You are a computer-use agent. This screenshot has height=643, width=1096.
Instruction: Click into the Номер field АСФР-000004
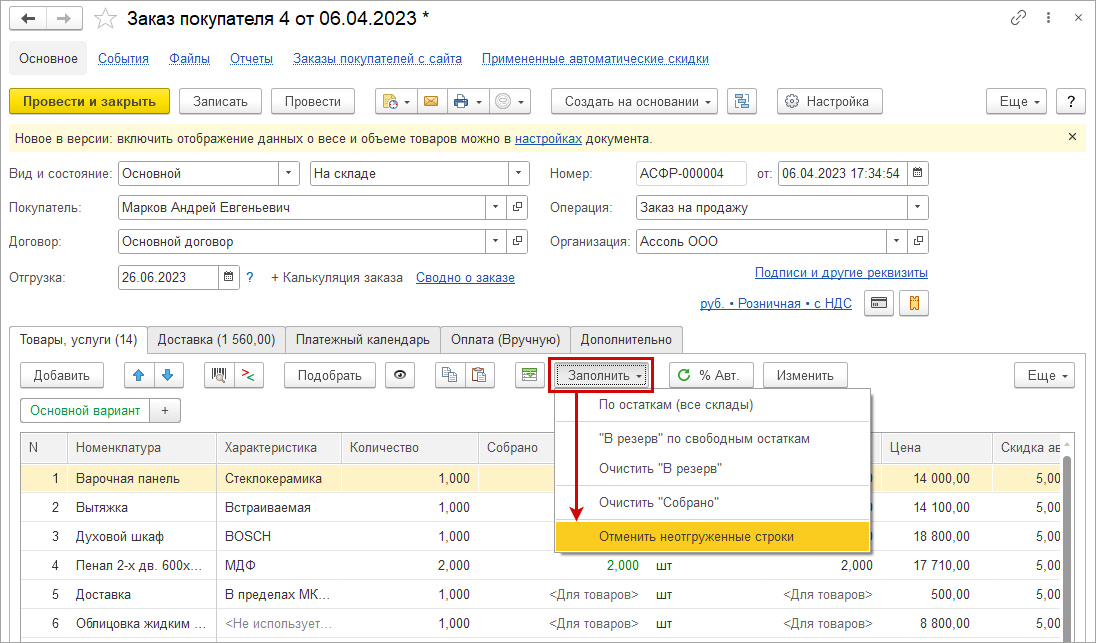coord(691,173)
